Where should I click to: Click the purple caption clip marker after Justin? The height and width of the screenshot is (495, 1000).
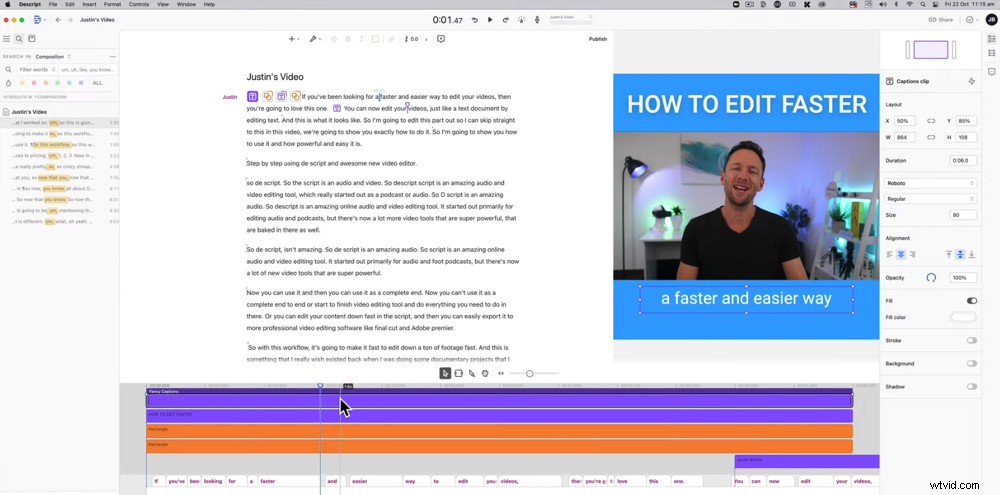point(253,97)
